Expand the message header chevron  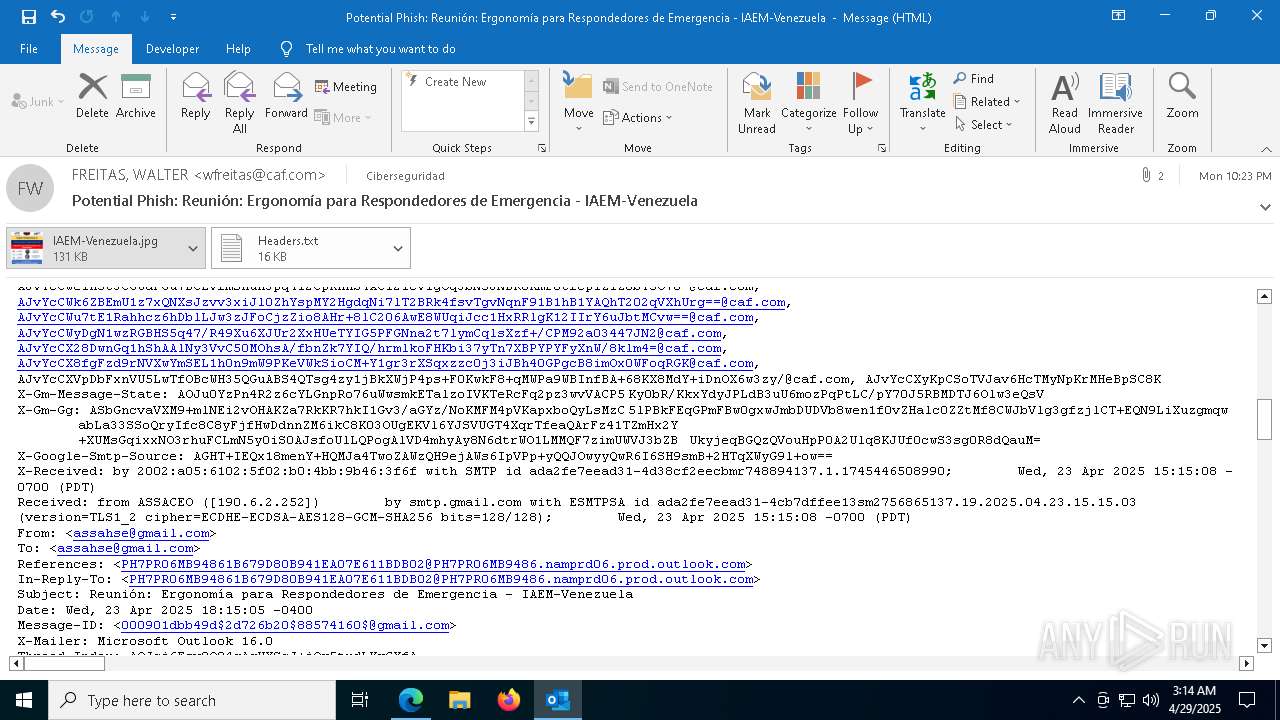[x=1265, y=207]
